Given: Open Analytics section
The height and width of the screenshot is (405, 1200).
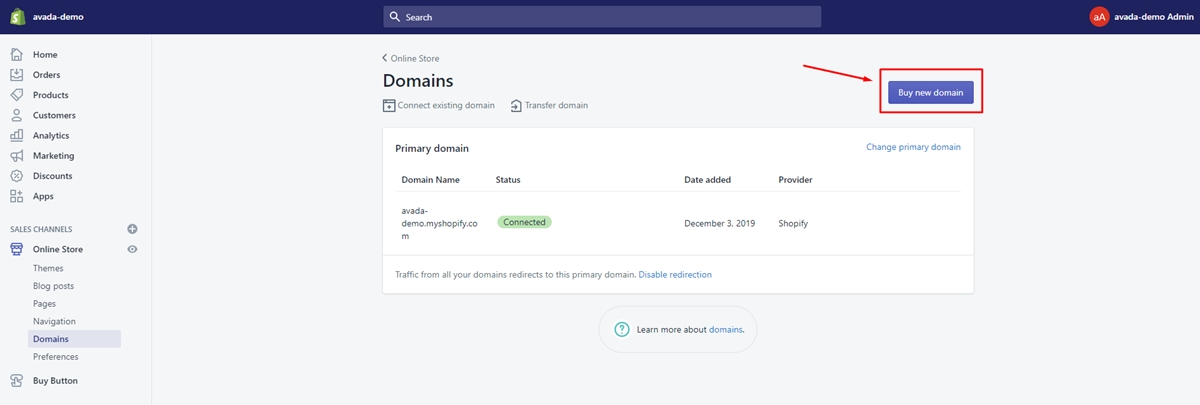Looking at the screenshot, I should [x=51, y=135].
